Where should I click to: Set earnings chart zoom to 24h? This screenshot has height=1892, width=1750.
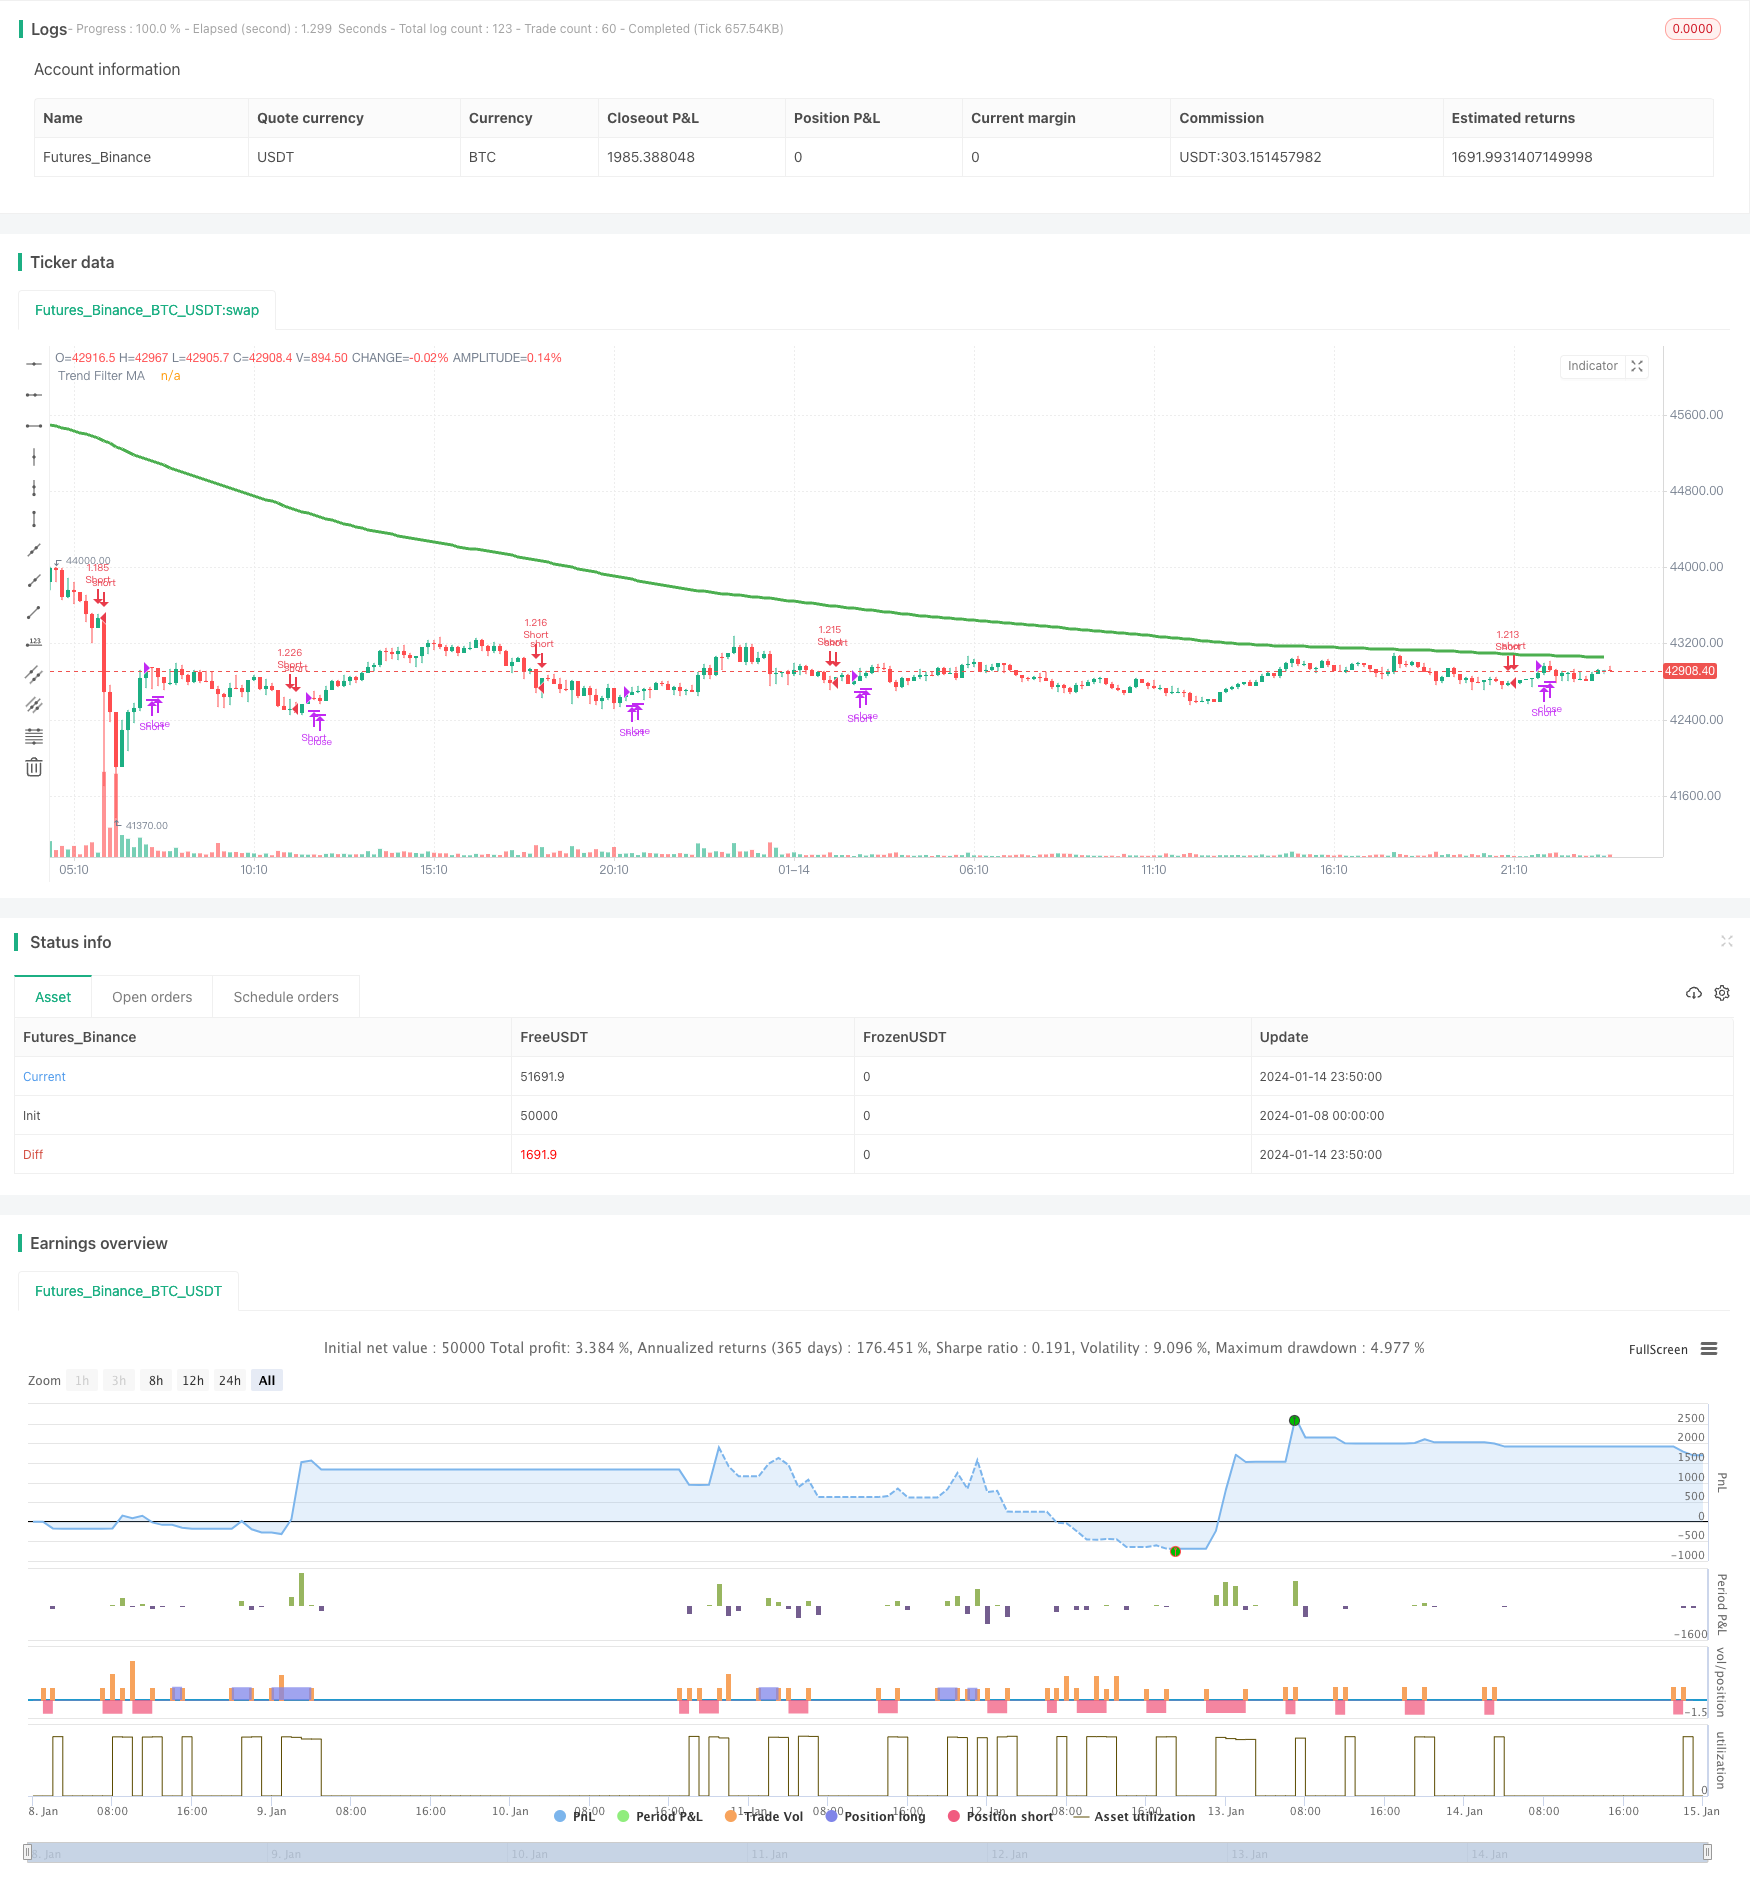click(230, 1380)
